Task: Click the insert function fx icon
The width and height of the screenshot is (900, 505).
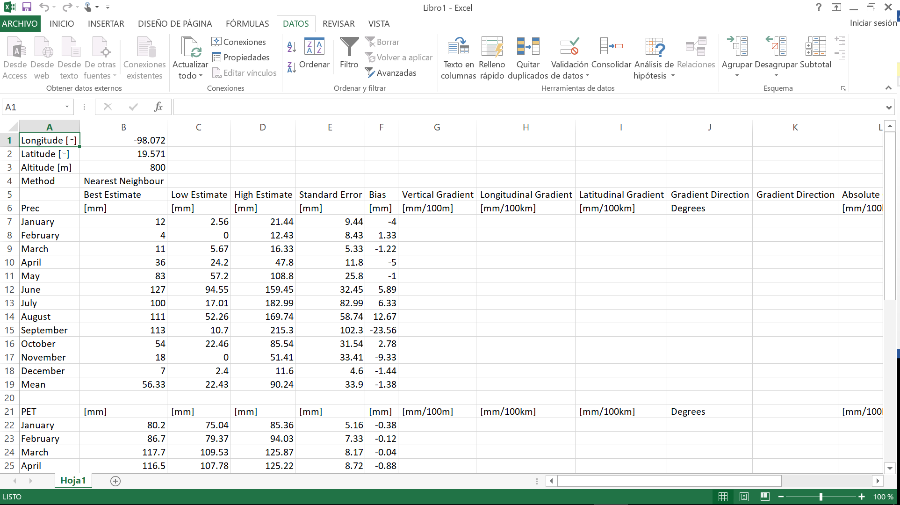Action: (158, 107)
